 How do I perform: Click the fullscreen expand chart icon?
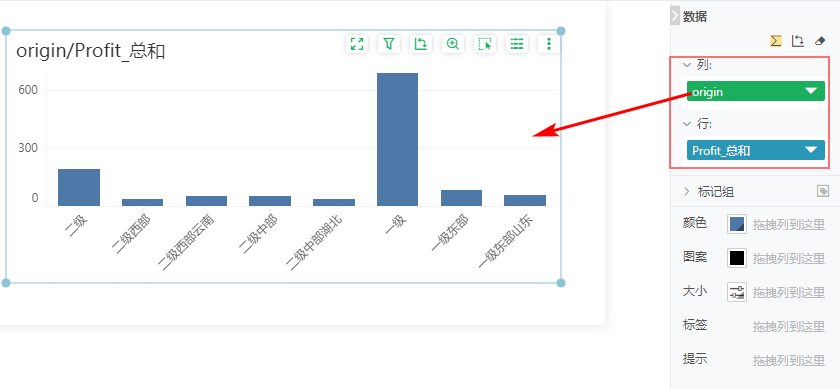(x=357, y=44)
